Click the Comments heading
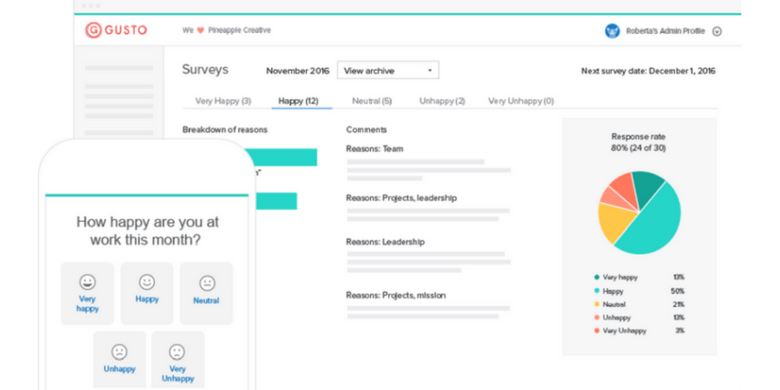Viewport: 780px width, 390px height. [x=367, y=129]
